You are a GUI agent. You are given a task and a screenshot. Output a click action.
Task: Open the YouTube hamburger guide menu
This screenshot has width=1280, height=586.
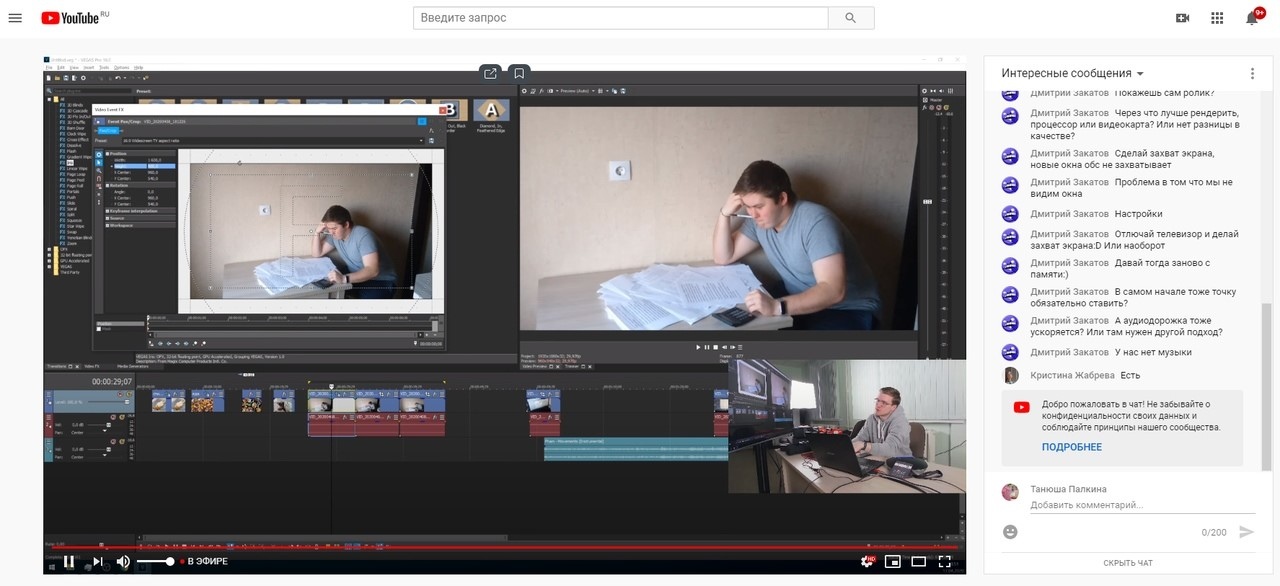15,18
